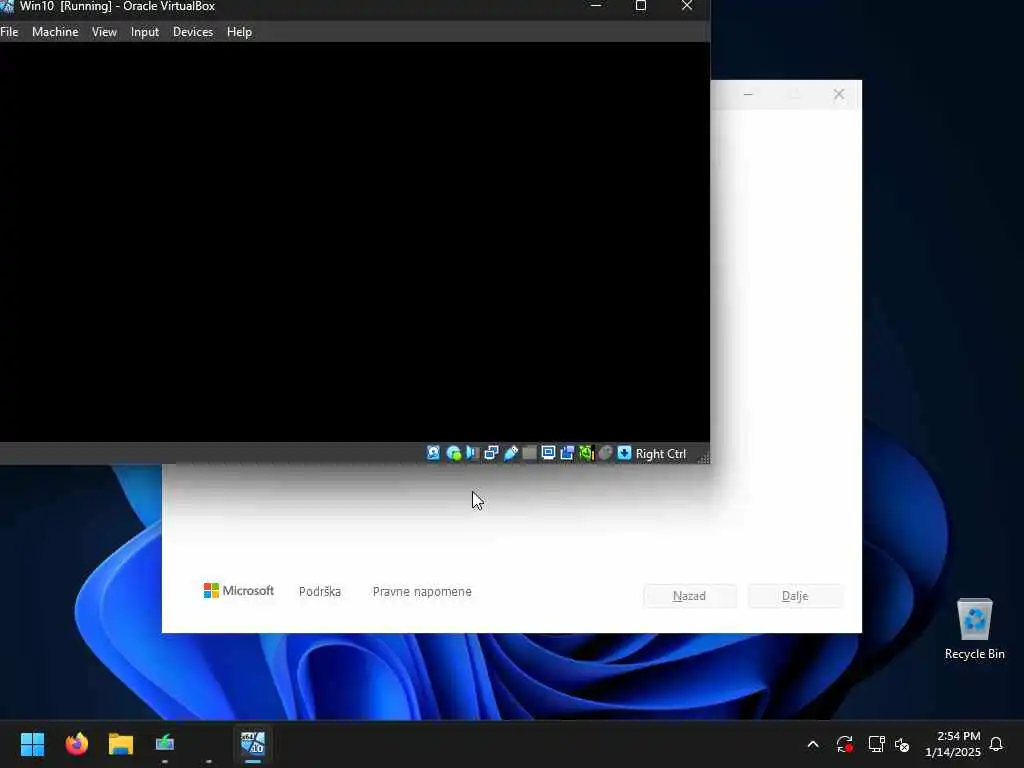The width and height of the screenshot is (1024, 768).
Task: Open the Machine menu
Action: tap(55, 31)
